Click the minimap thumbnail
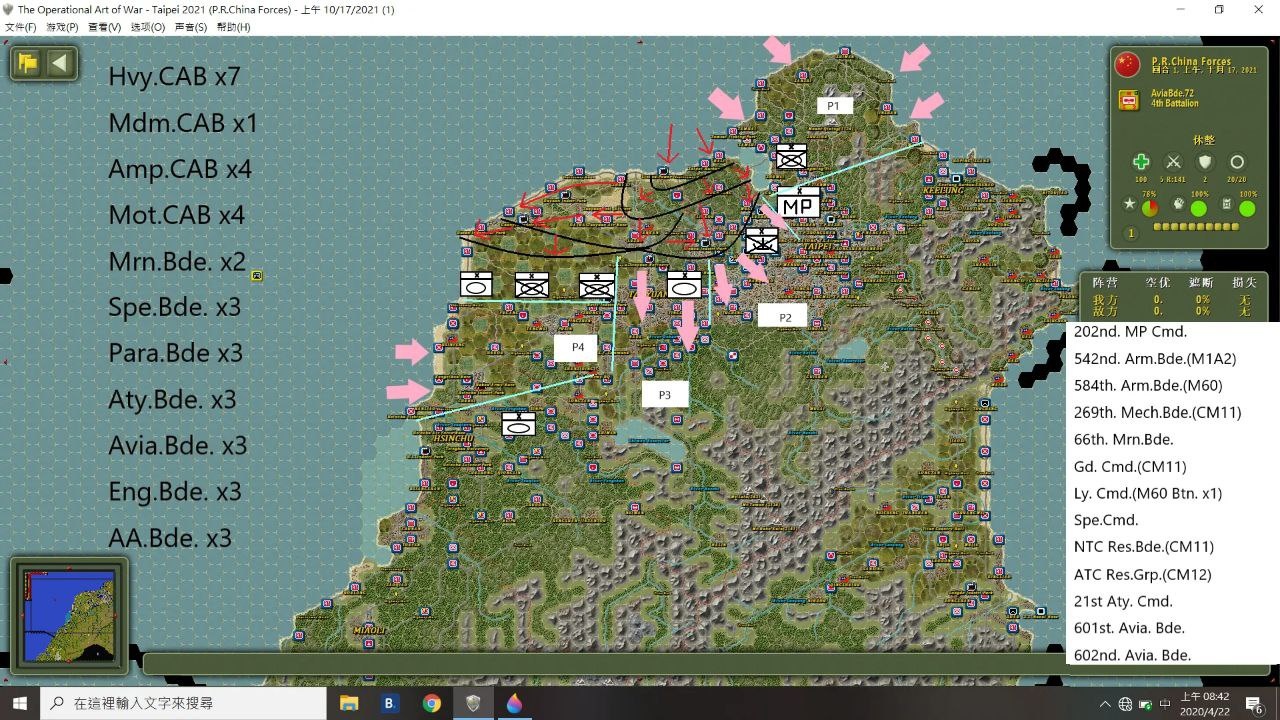The width and height of the screenshot is (1280, 720). point(69,616)
